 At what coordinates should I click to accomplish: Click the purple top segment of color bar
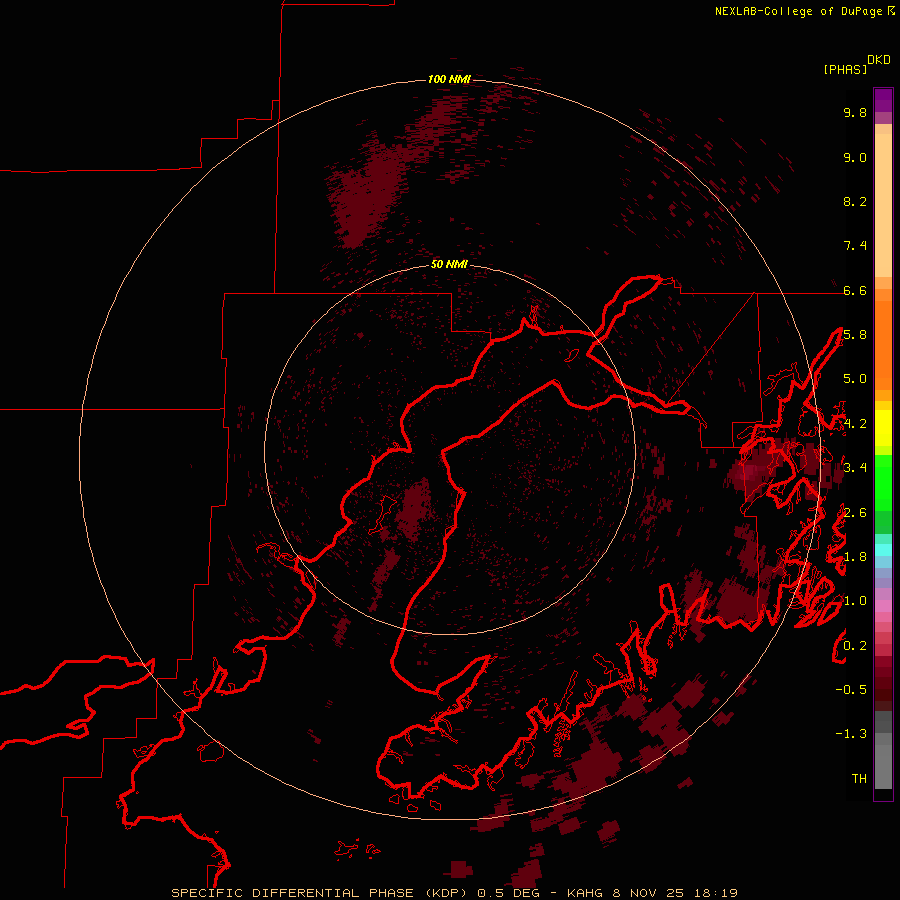883,100
